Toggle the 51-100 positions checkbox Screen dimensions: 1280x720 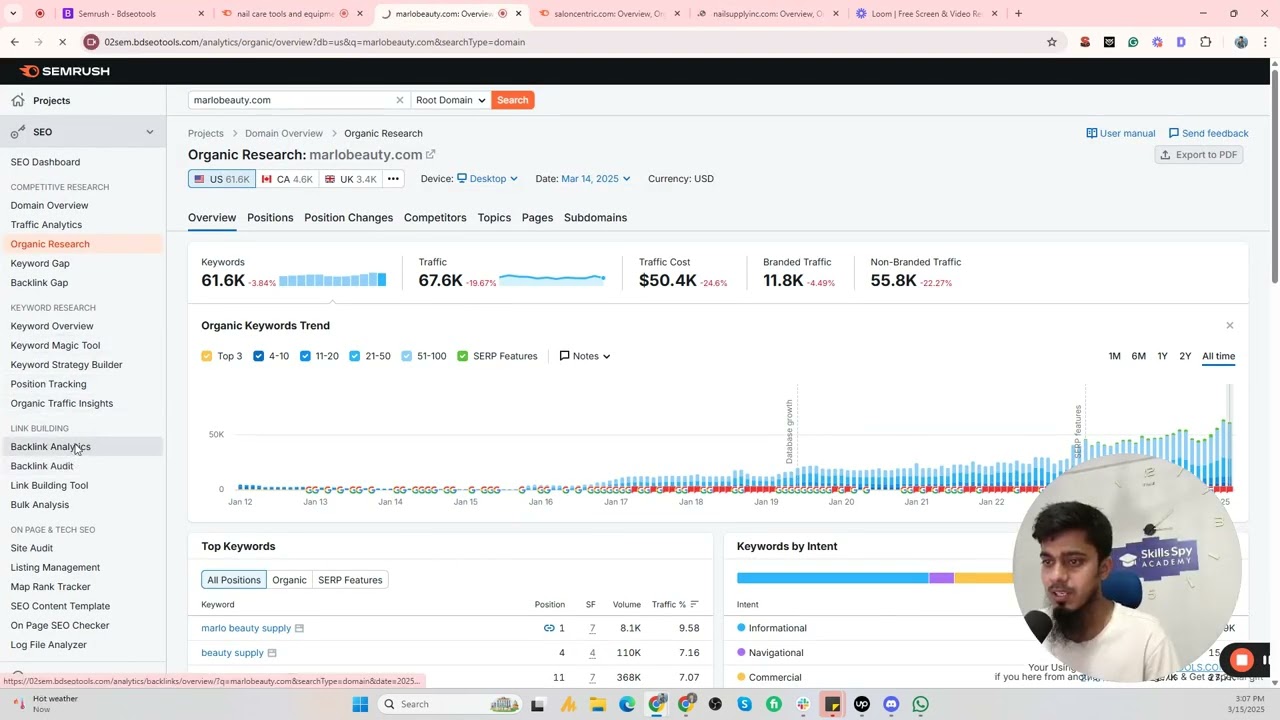(x=406, y=356)
